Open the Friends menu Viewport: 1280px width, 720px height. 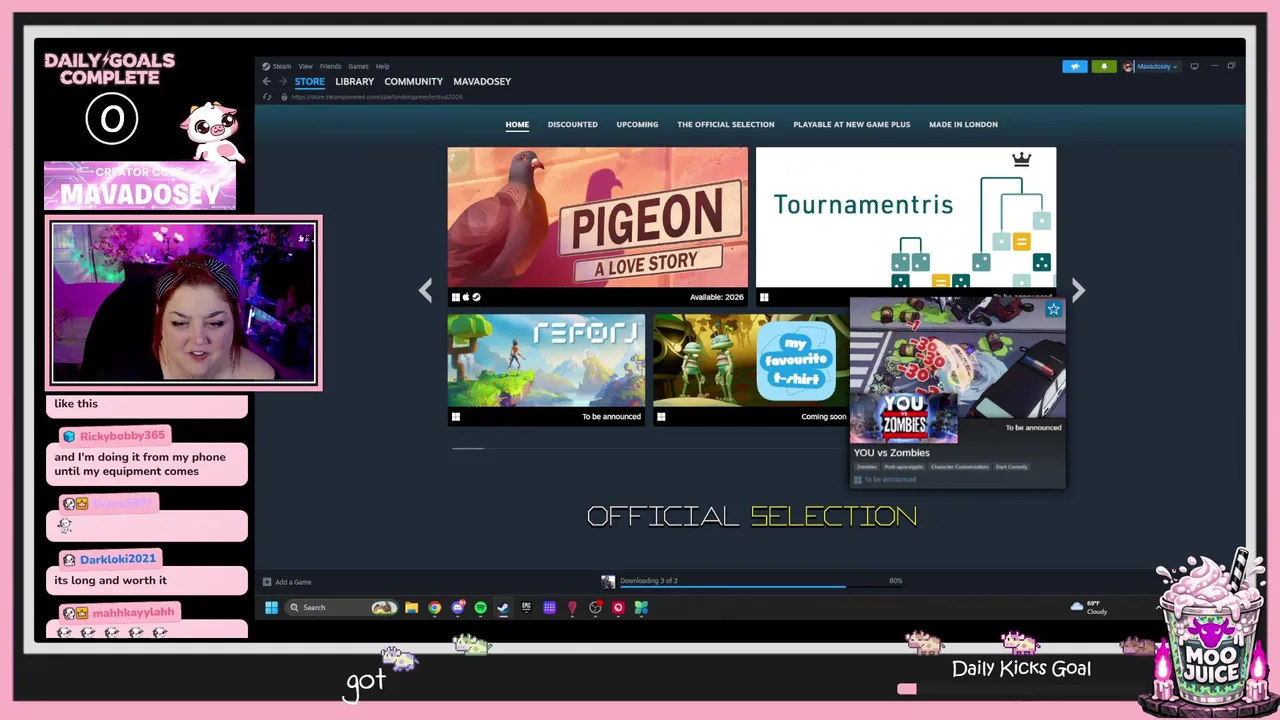tap(330, 66)
